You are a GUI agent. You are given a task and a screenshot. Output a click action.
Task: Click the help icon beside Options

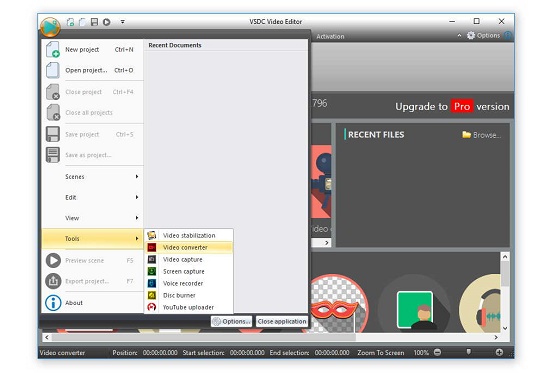tap(507, 35)
